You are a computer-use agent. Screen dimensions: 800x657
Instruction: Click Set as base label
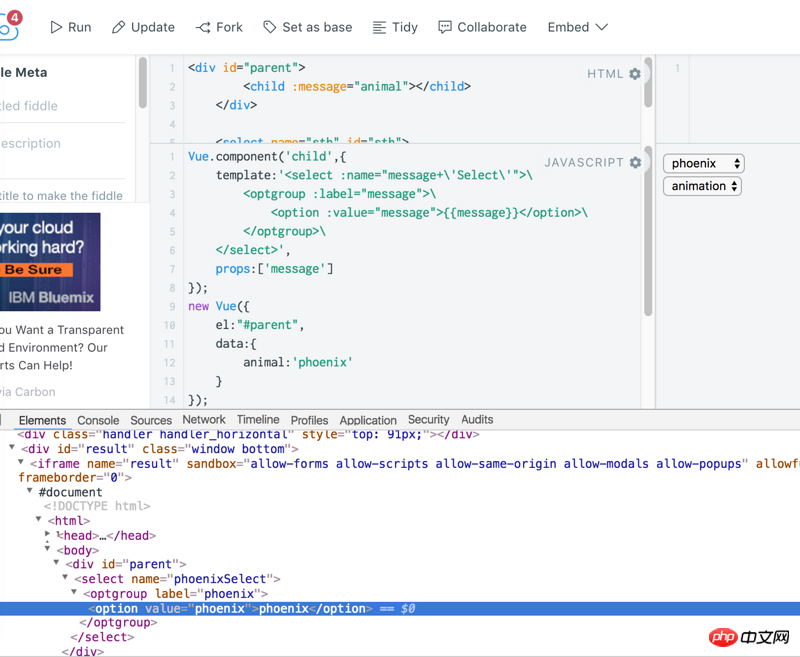317,27
